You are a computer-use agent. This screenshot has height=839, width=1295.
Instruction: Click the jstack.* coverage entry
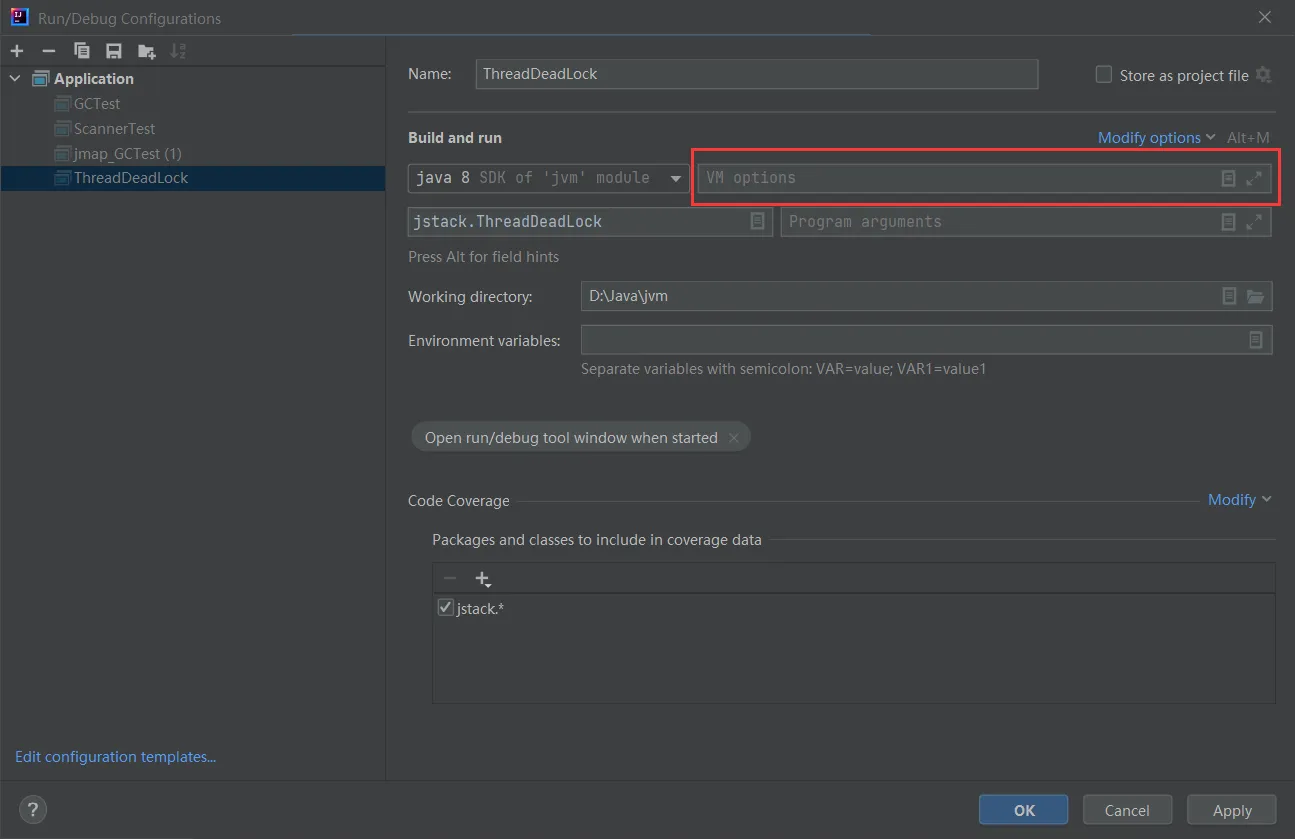[480, 608]
